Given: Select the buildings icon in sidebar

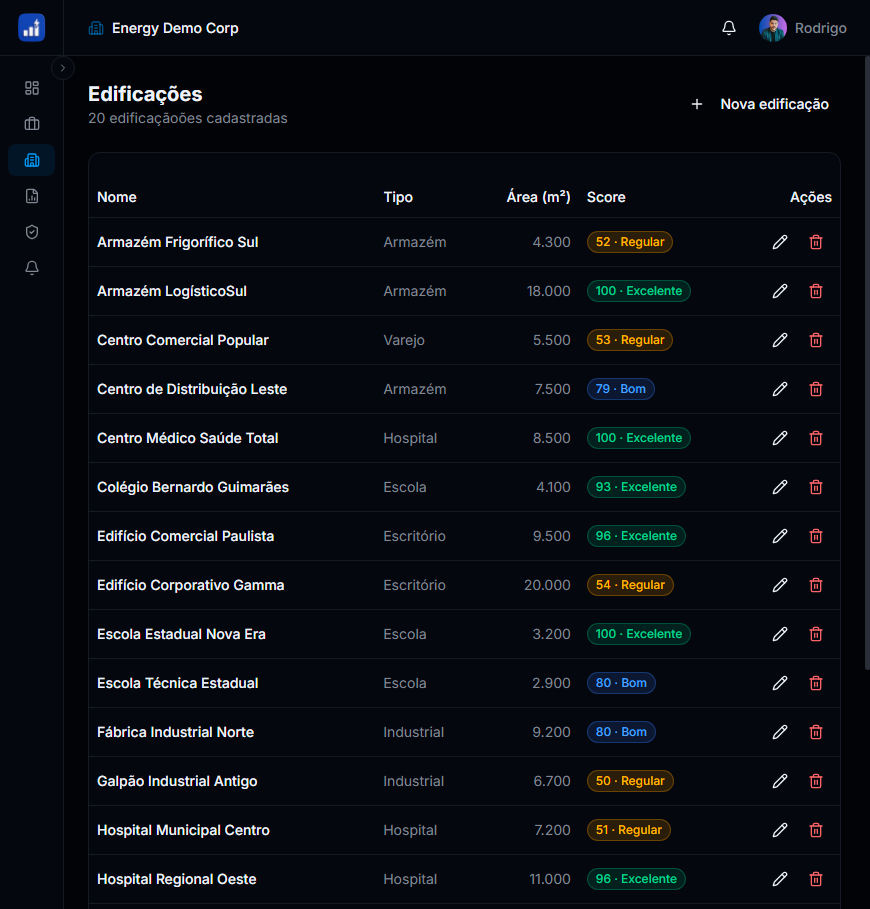Looking at the screenshot, I should click(x=31, y=160).
